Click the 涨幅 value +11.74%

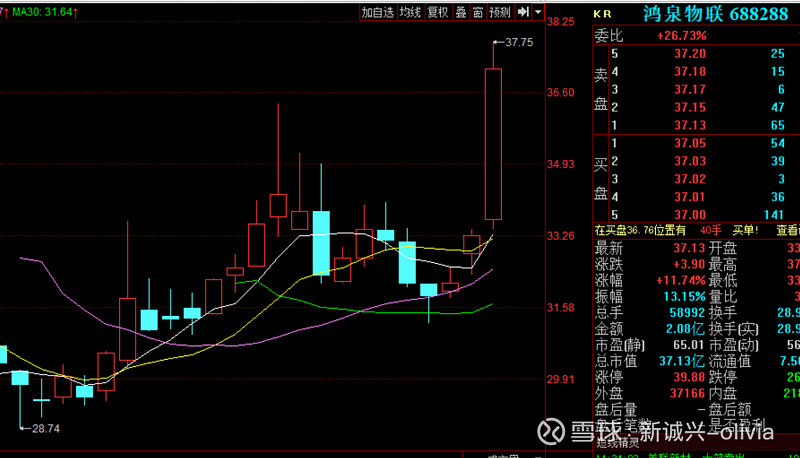point(681,281)
